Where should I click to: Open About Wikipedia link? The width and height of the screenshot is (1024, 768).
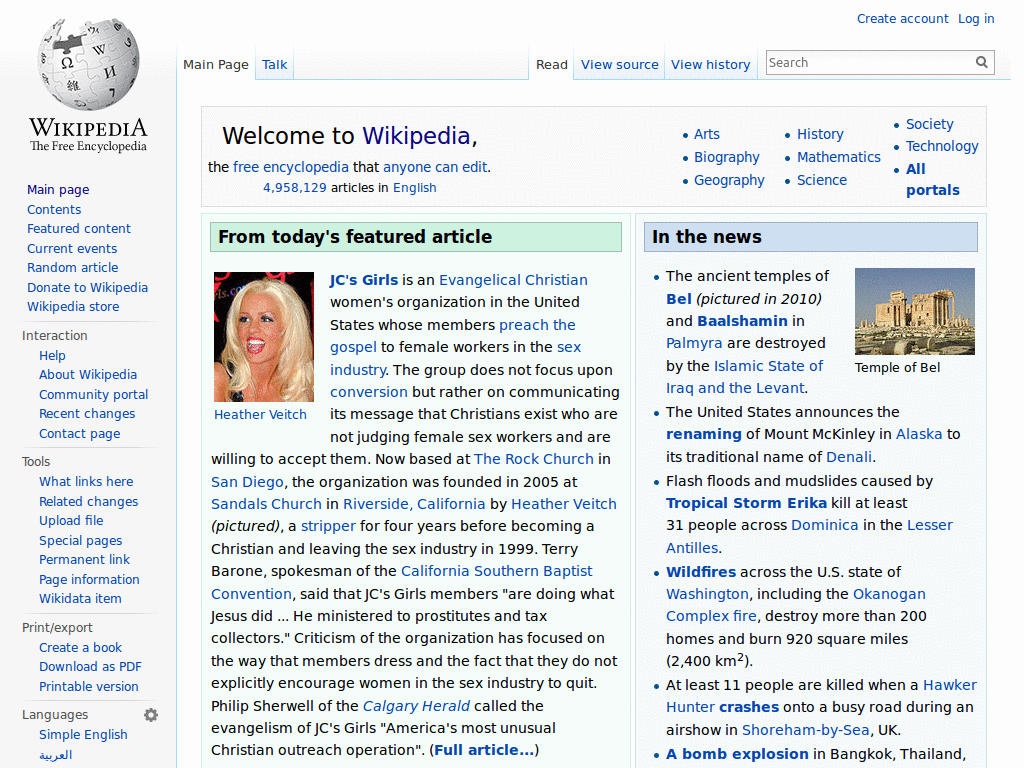pyautogui.click(x=88, y=375)
